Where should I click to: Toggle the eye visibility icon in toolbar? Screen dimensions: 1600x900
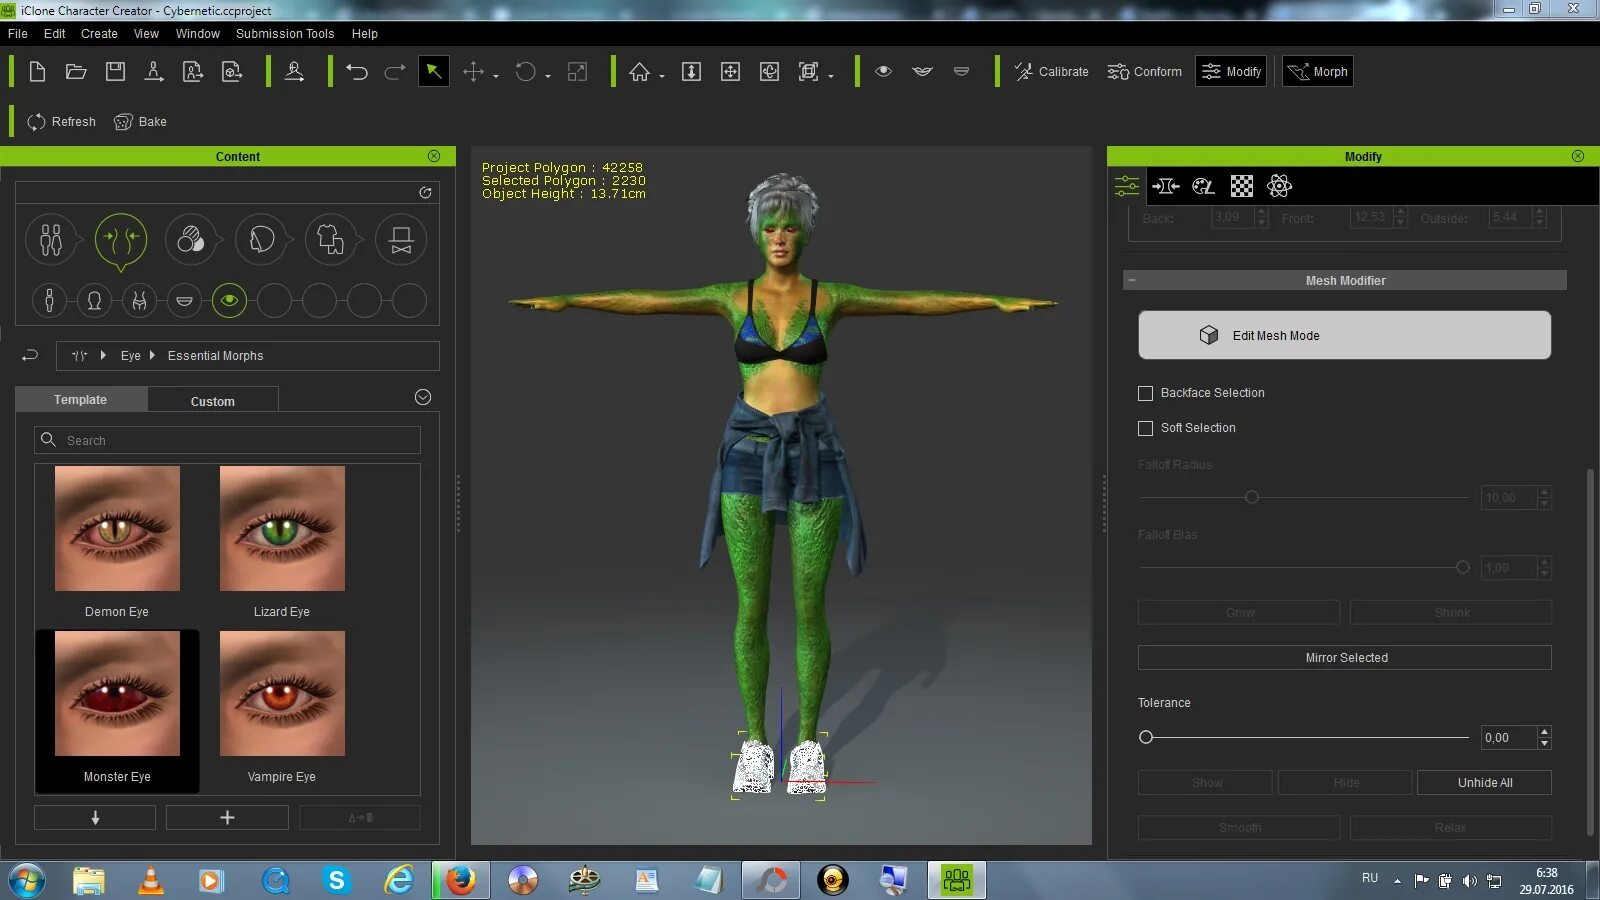(x=883, y=72)
